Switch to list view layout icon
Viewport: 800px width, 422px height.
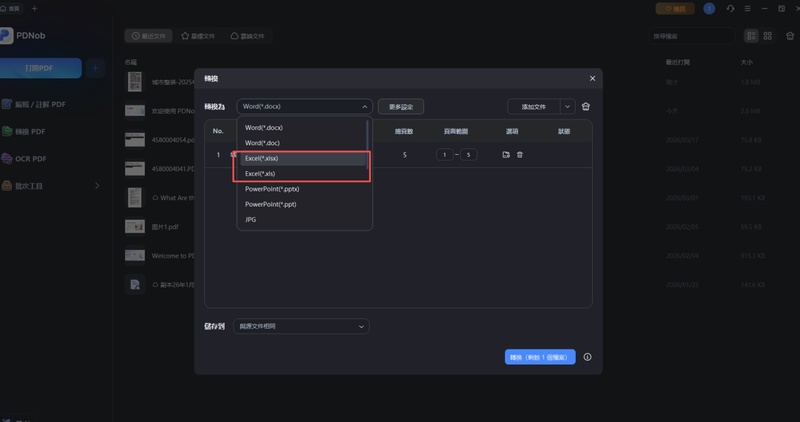pos(751,36)
